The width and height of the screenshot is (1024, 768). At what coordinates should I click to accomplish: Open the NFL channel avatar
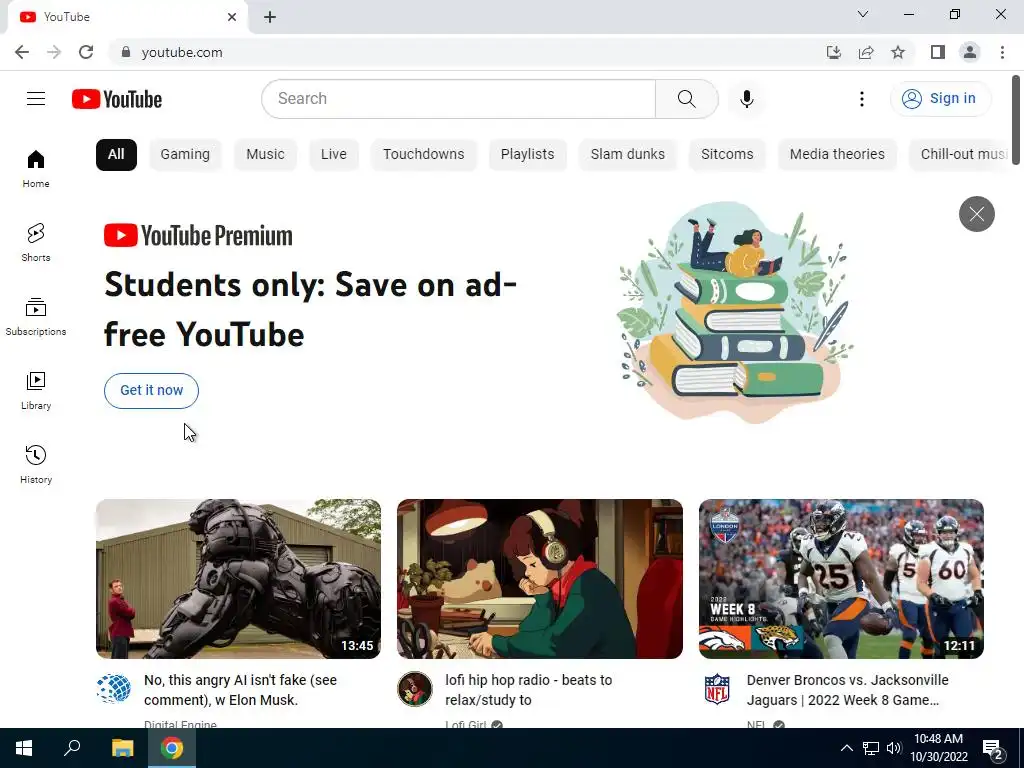716,688
